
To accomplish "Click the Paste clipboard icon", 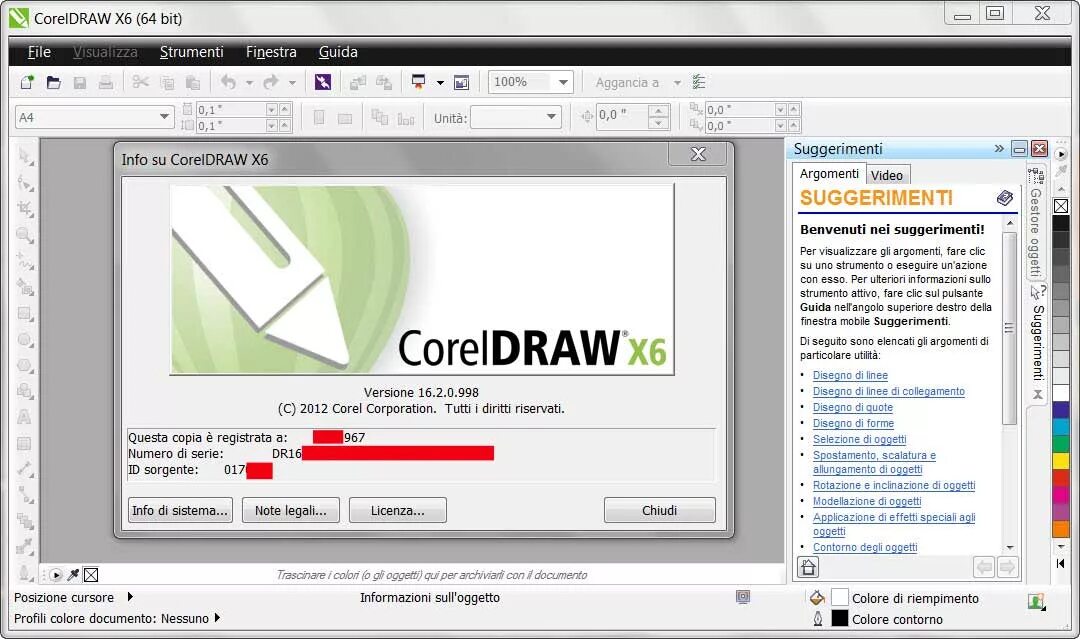I will tap(193, 83).
